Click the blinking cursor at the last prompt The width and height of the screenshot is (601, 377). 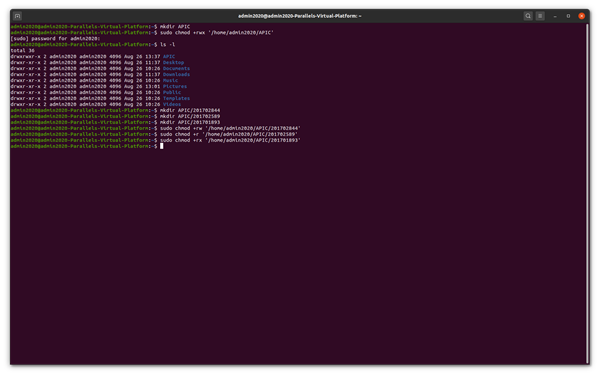[x=162, y=146]
